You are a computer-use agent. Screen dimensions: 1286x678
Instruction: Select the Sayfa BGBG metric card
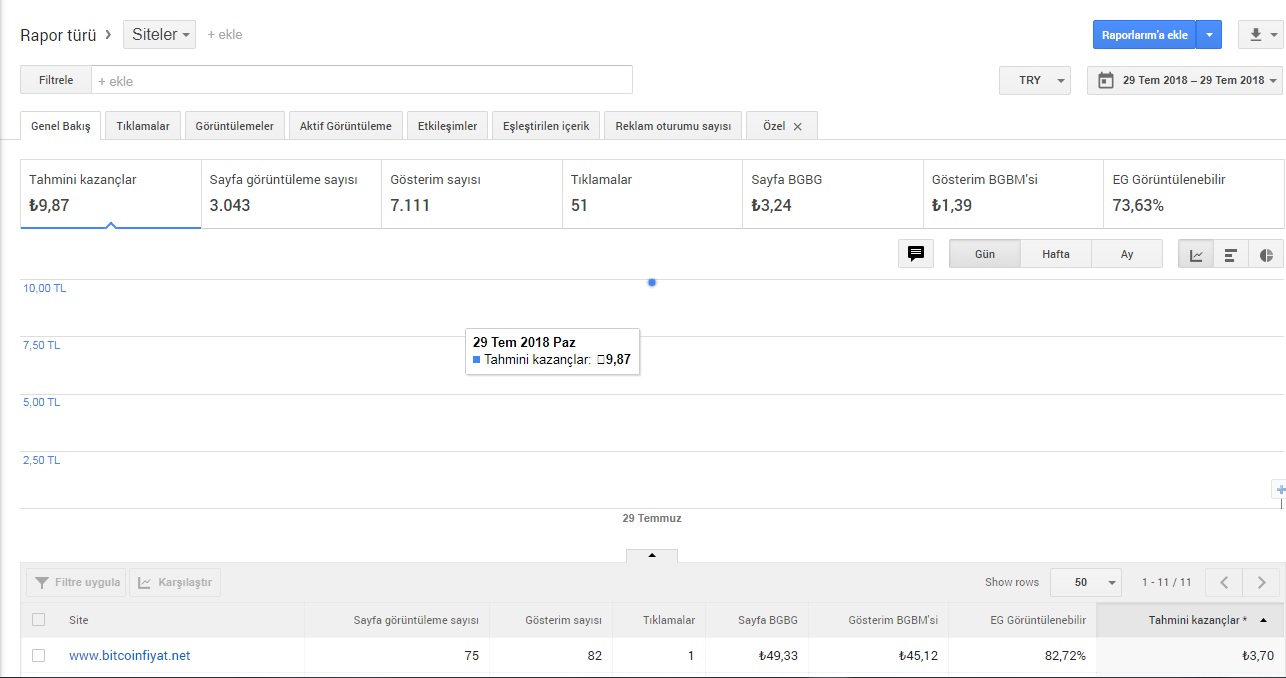coord(833,193)
